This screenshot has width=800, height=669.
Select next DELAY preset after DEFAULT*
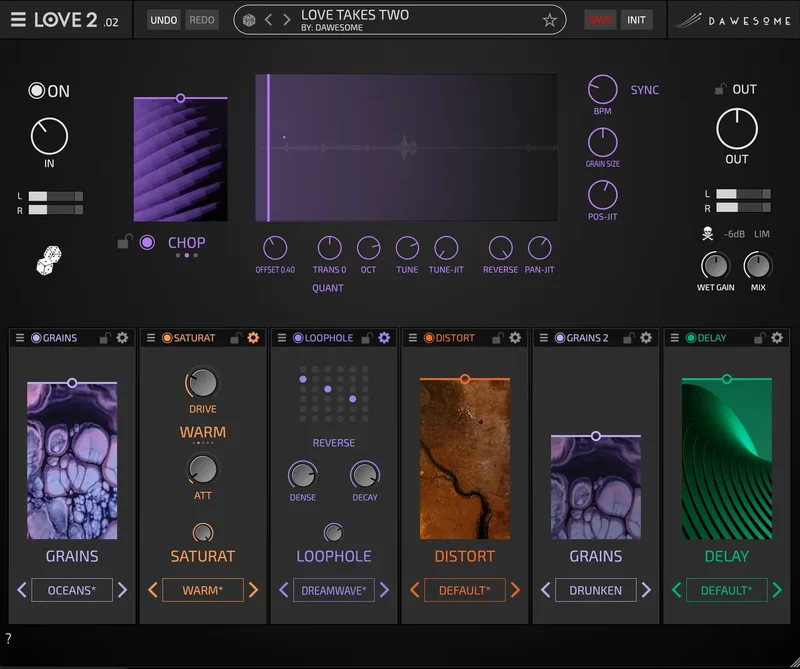click(x=778, y=590)
